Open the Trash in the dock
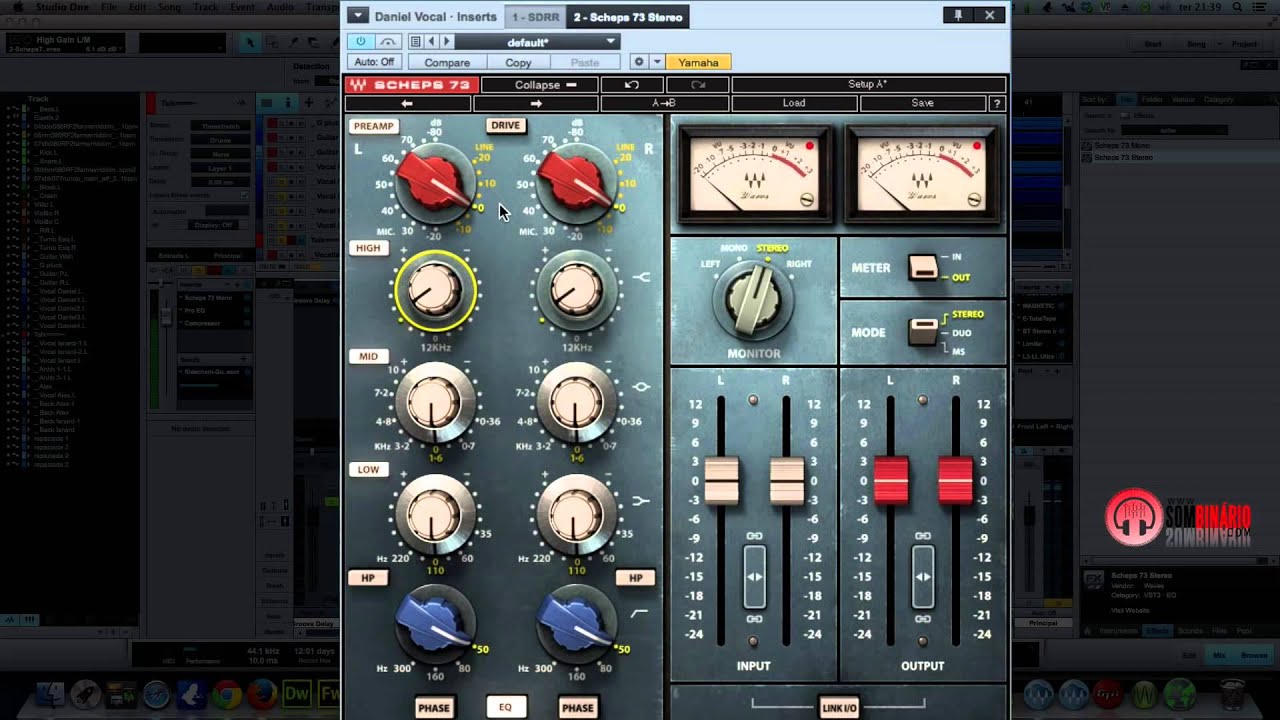The image size is (1280, 720). click(1234, 695)
